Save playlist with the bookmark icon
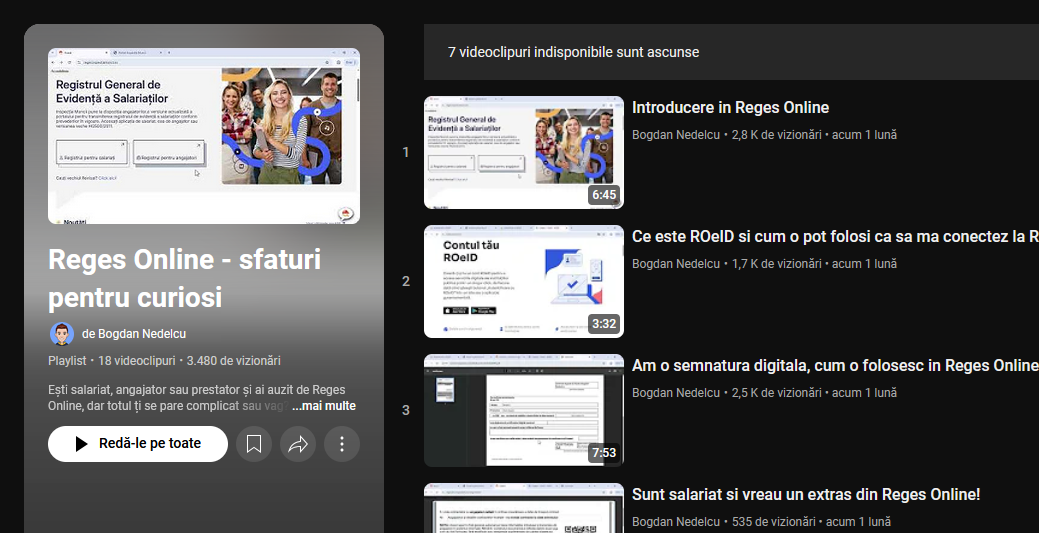 click(x=254, y=444)
